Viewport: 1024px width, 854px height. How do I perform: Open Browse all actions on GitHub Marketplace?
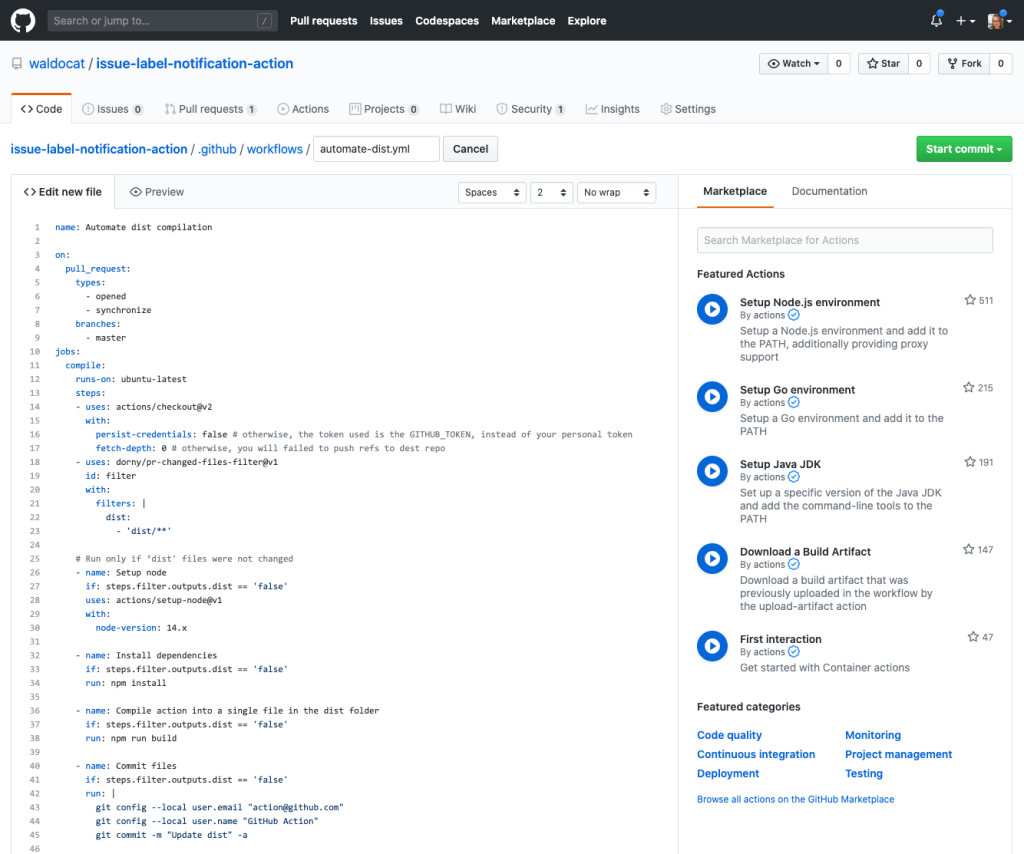coord(798,799)
